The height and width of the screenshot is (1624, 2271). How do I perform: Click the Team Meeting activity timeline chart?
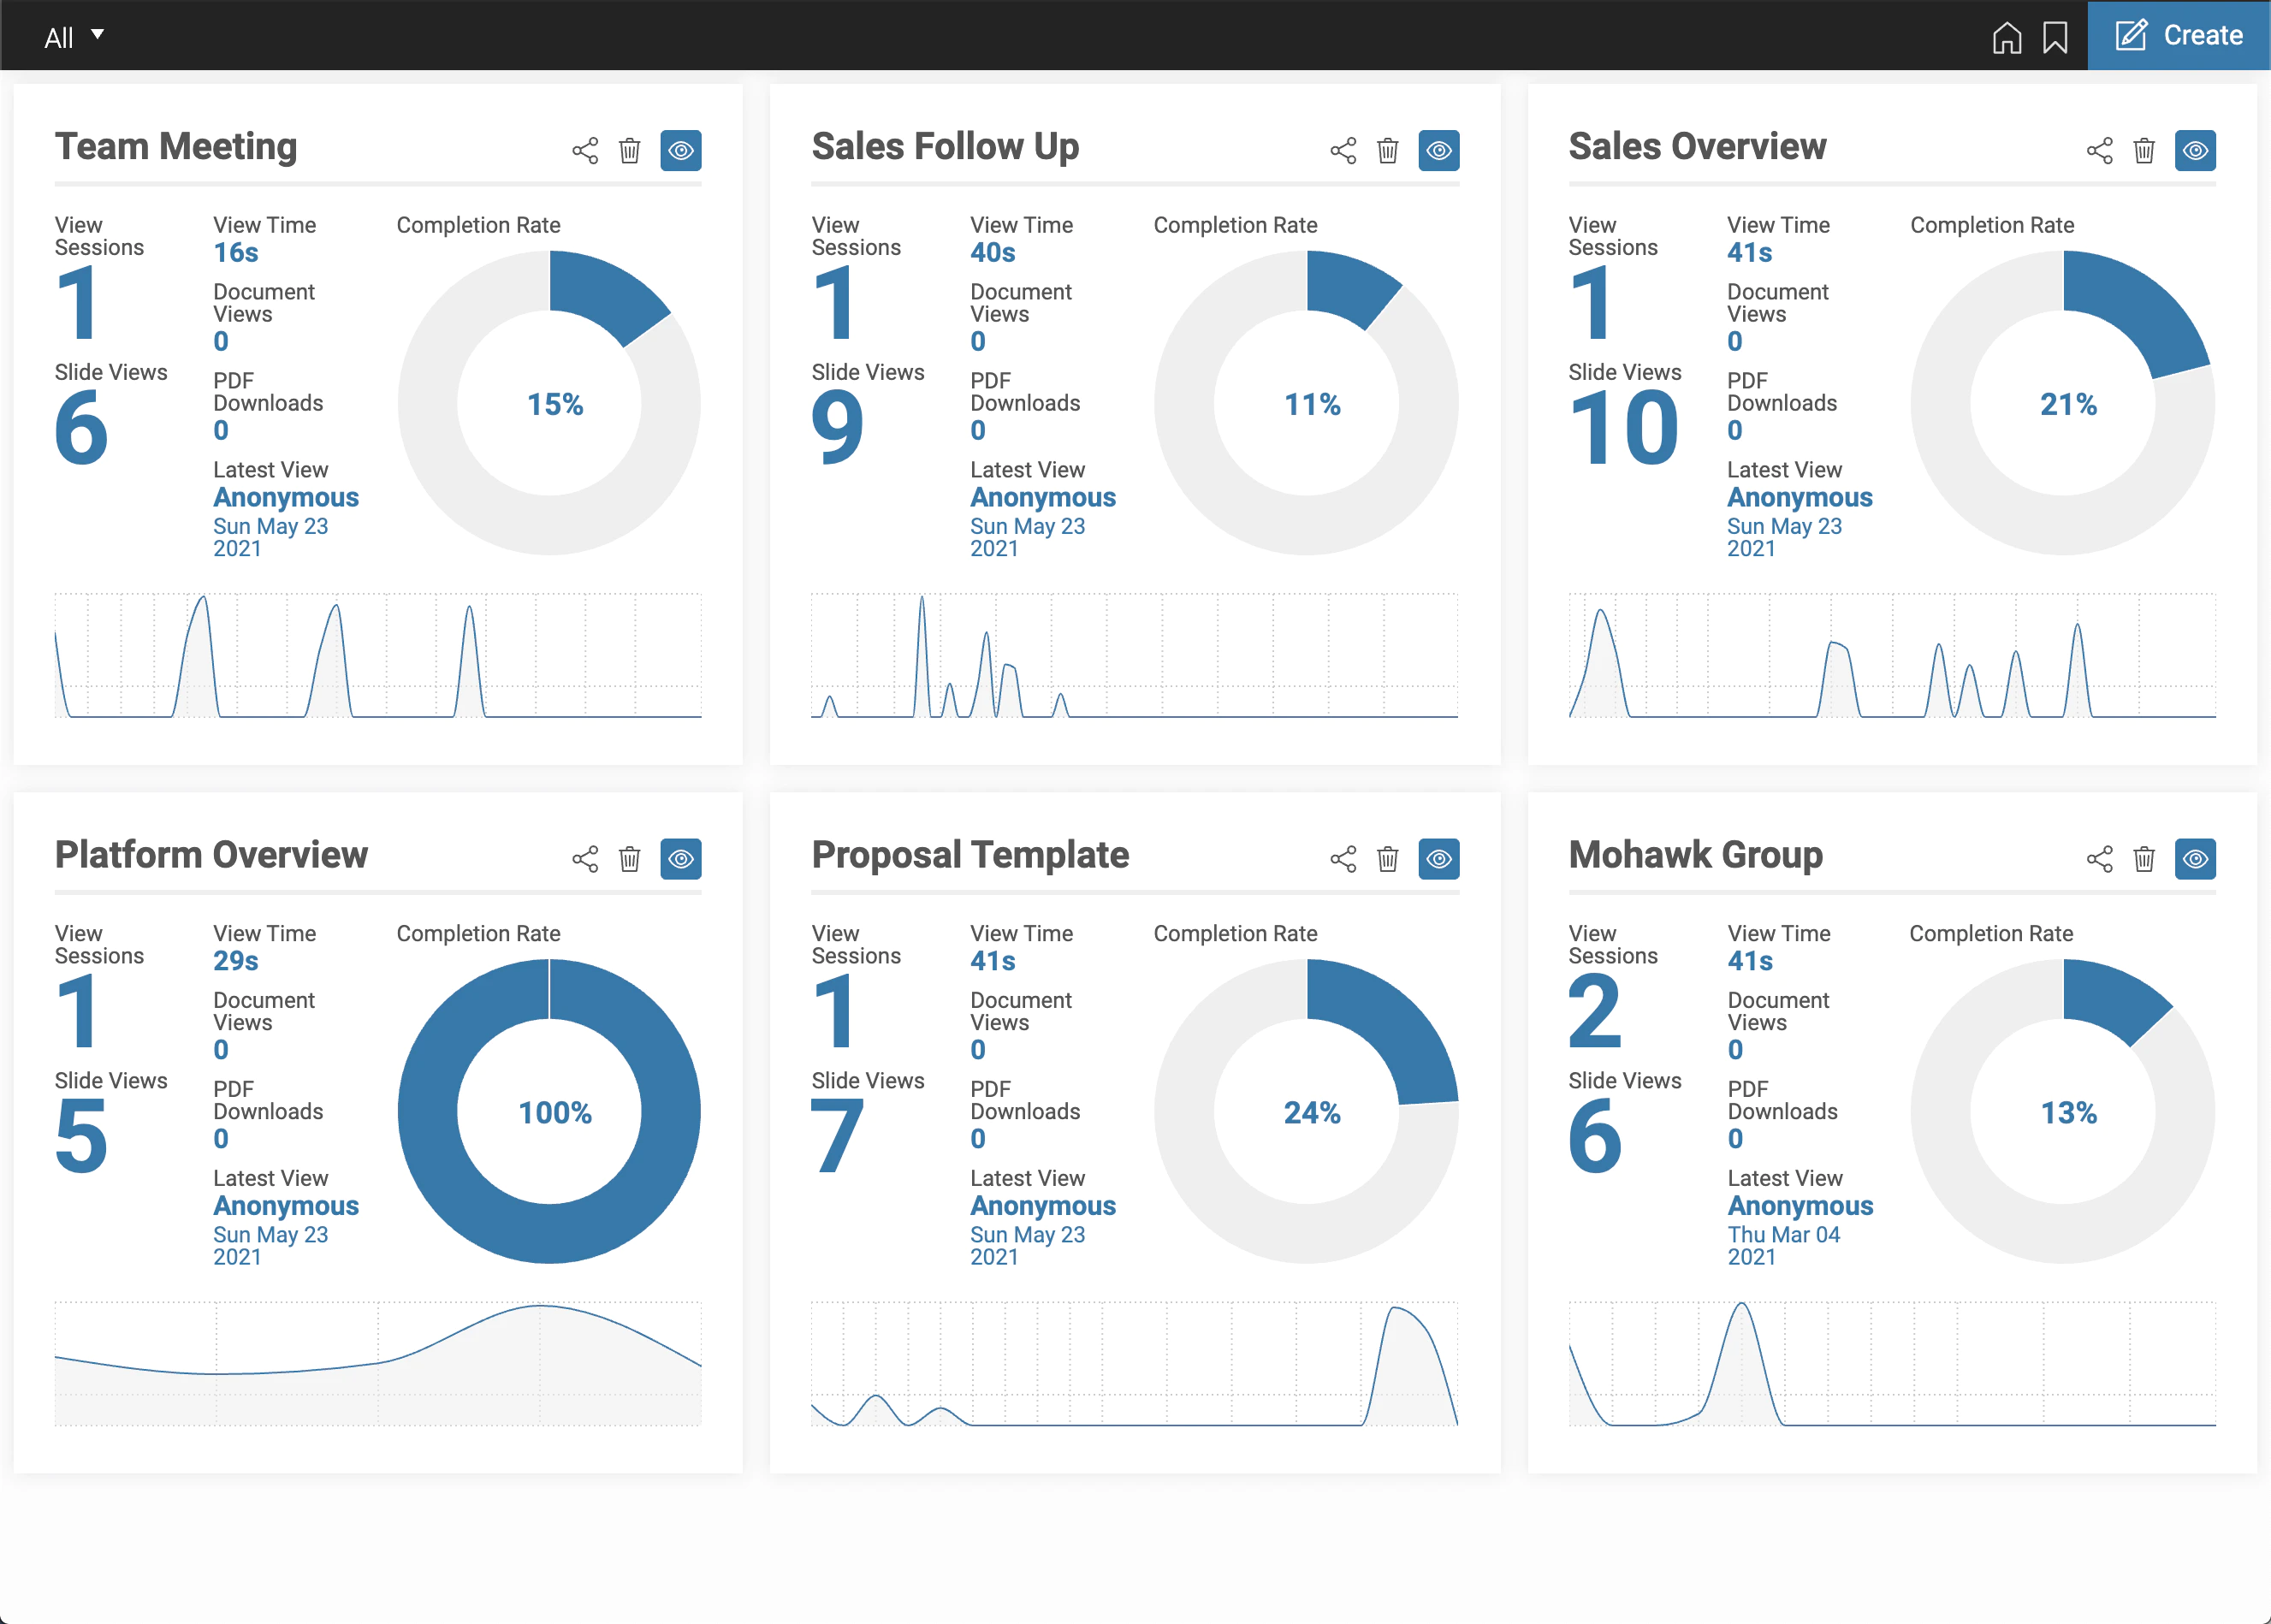point(378,655)
